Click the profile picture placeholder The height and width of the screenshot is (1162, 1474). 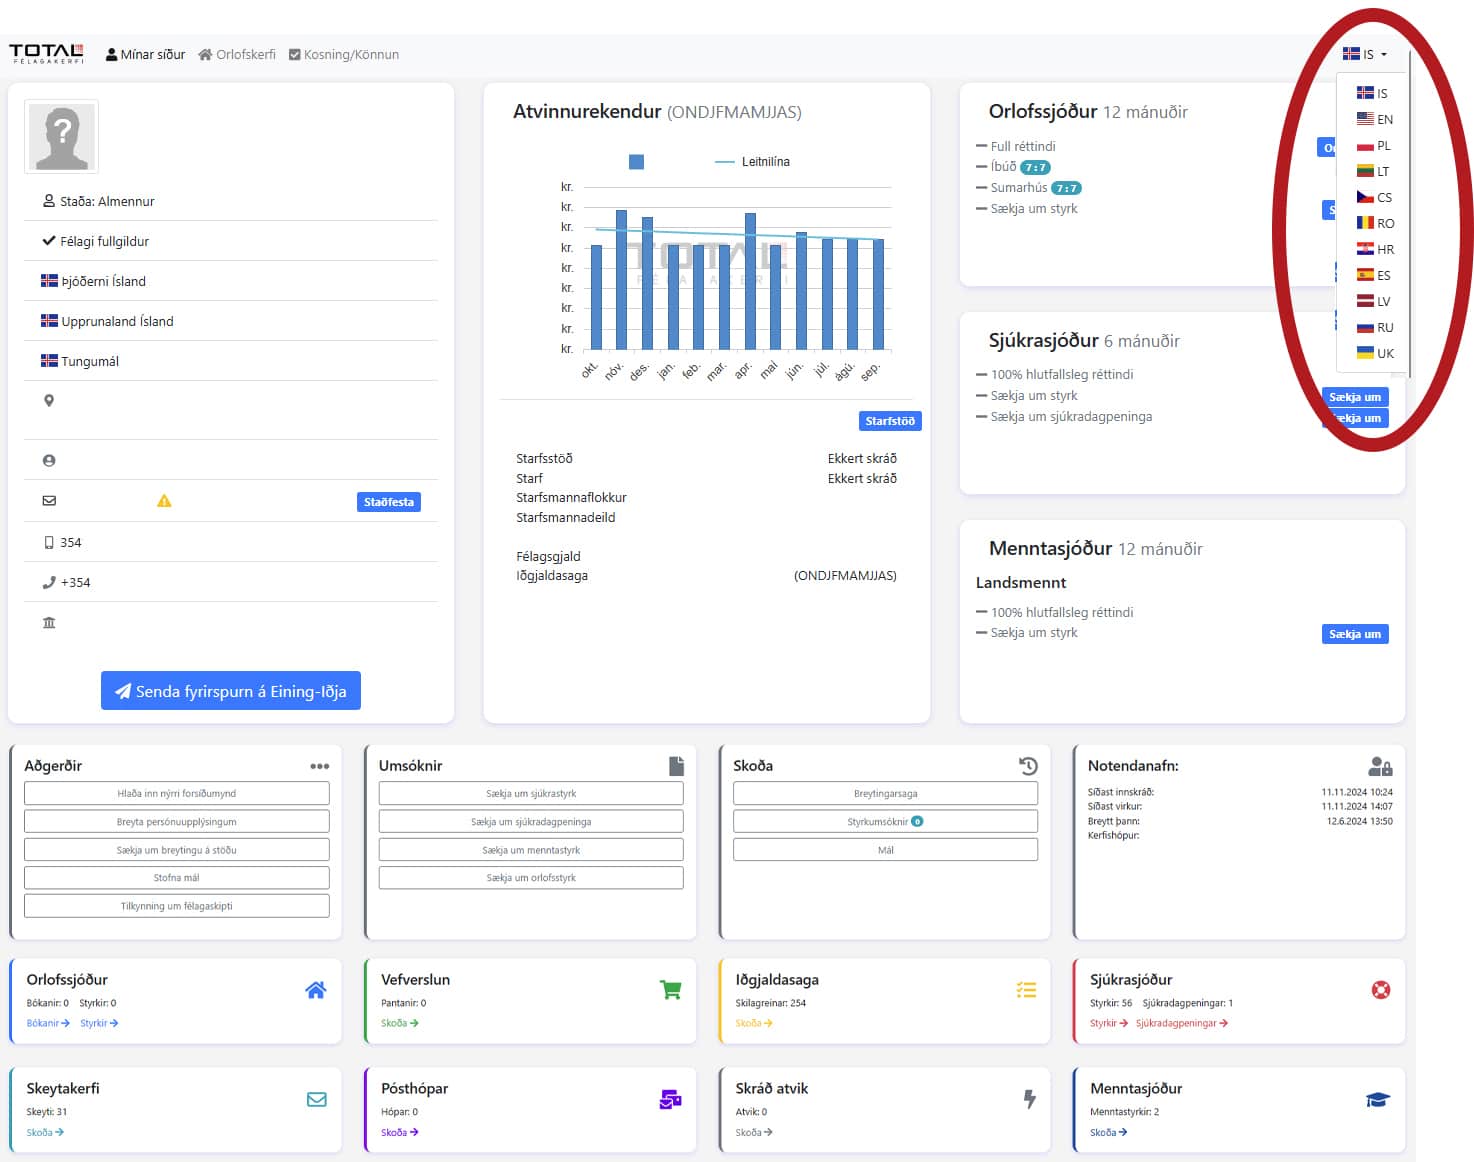click(x=62, y=136)
